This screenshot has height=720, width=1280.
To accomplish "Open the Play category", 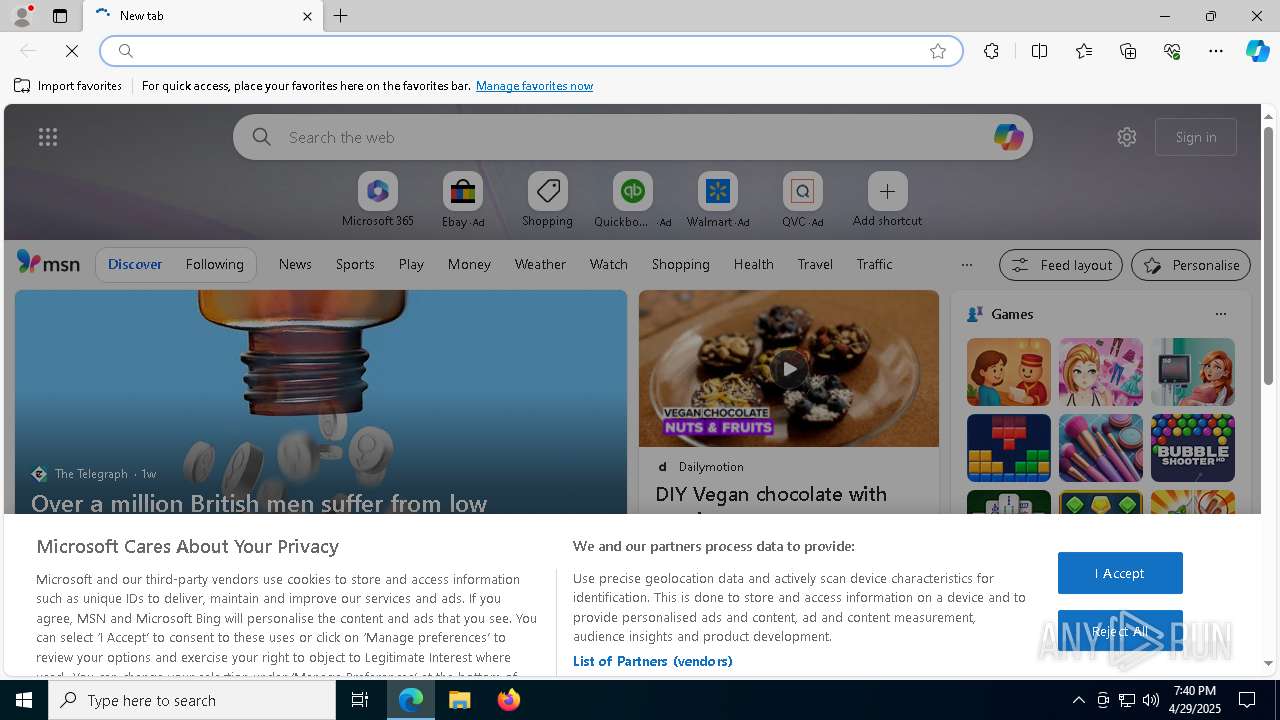I will coord(411,264).
